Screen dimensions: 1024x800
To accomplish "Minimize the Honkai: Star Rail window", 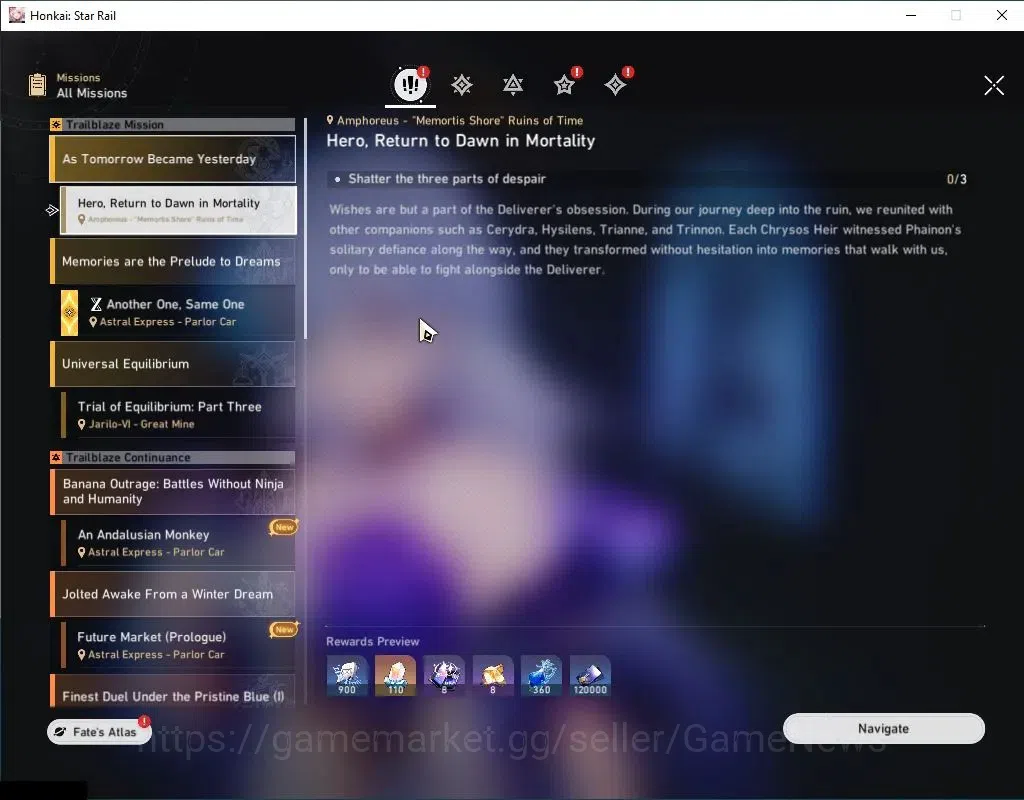I will point(911,15).
